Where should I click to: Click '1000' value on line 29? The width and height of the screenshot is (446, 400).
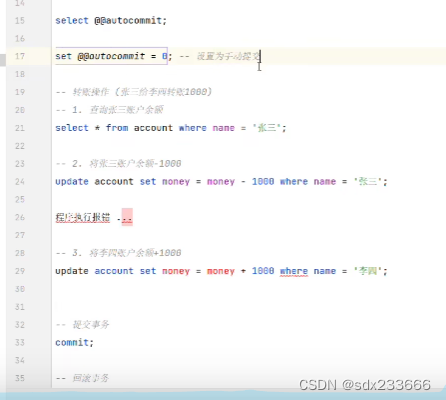click(x=263, y=271)
